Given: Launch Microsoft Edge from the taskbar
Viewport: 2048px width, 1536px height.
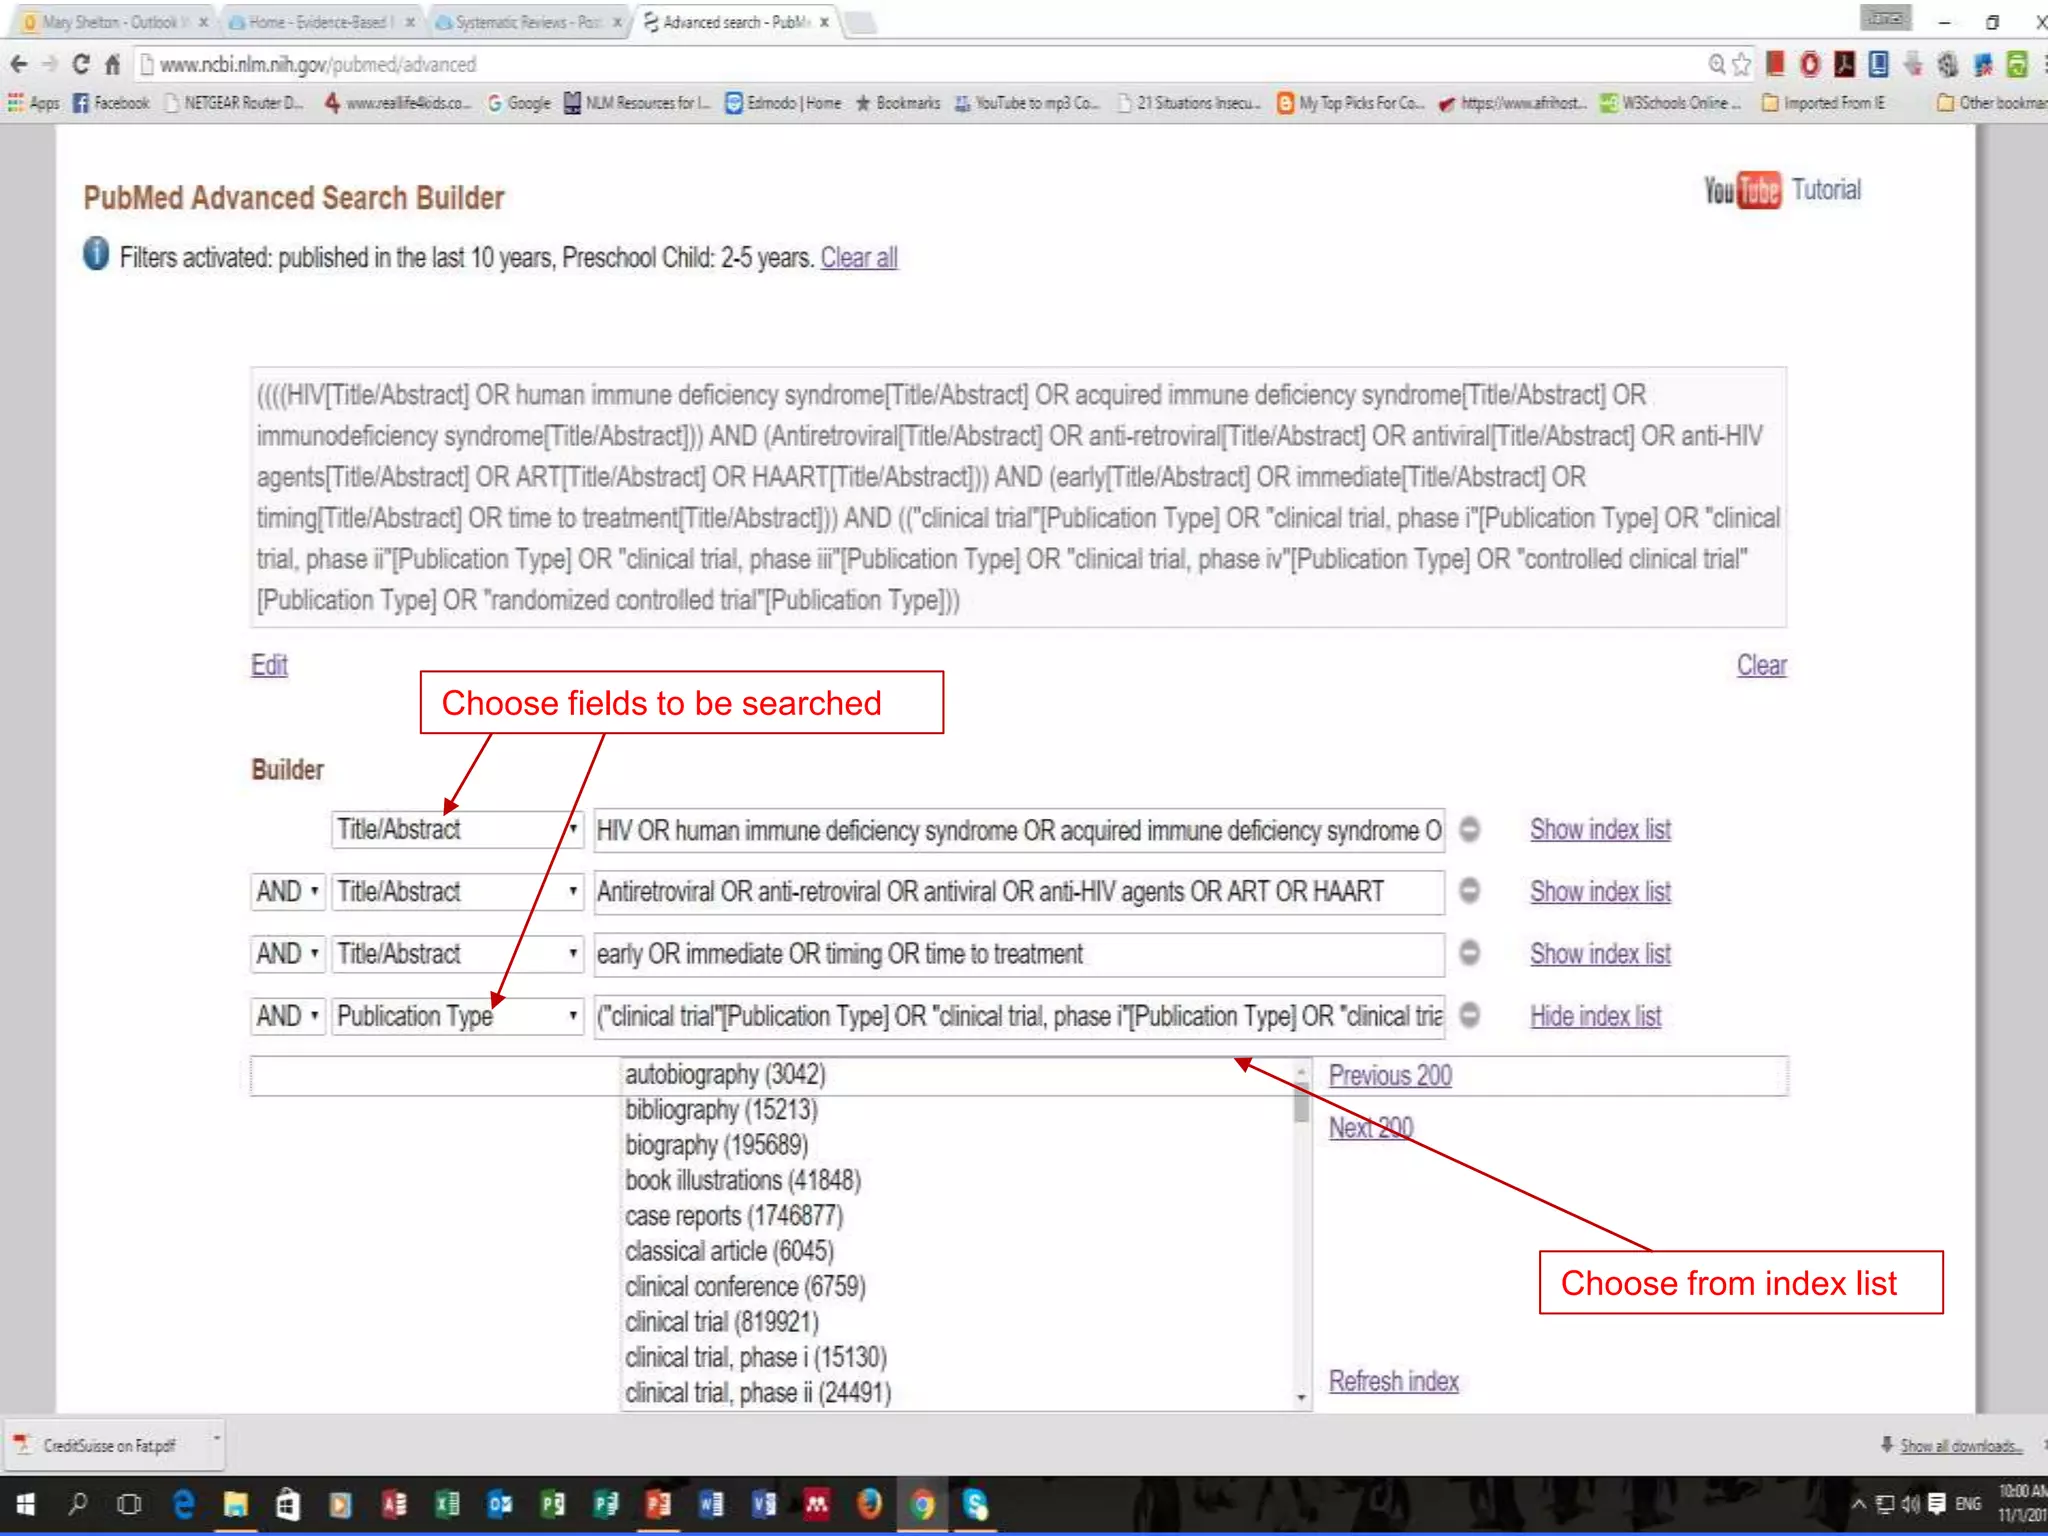Looking at the screenshot, I should click(x=183, y=1504).
